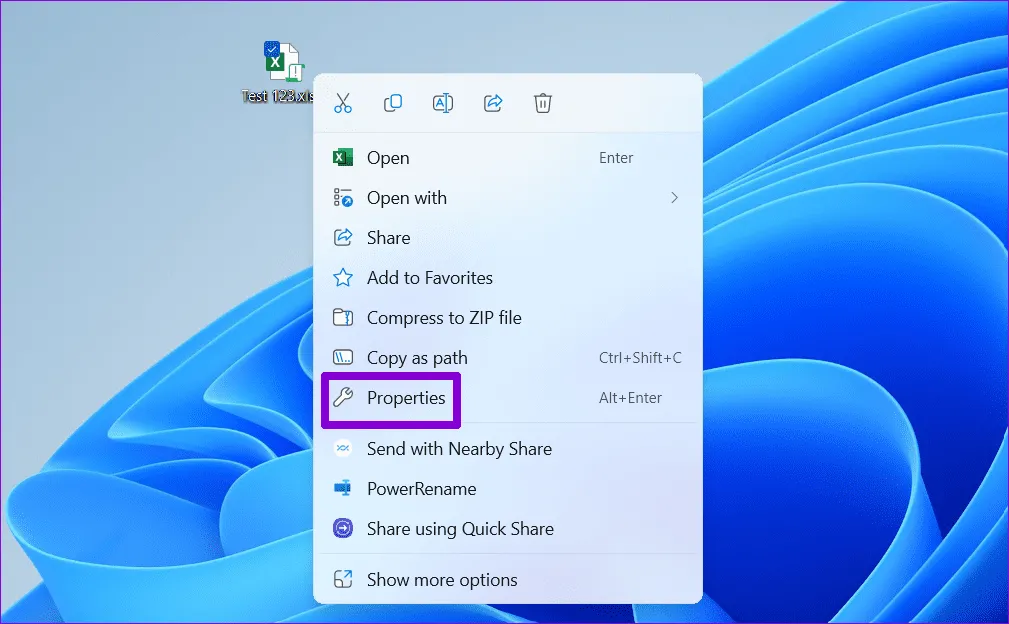Image resolution: width=1009 pixels, height=624 pixels.
Task: Click Add to Favorites entry
Action: tap(430, 278)
